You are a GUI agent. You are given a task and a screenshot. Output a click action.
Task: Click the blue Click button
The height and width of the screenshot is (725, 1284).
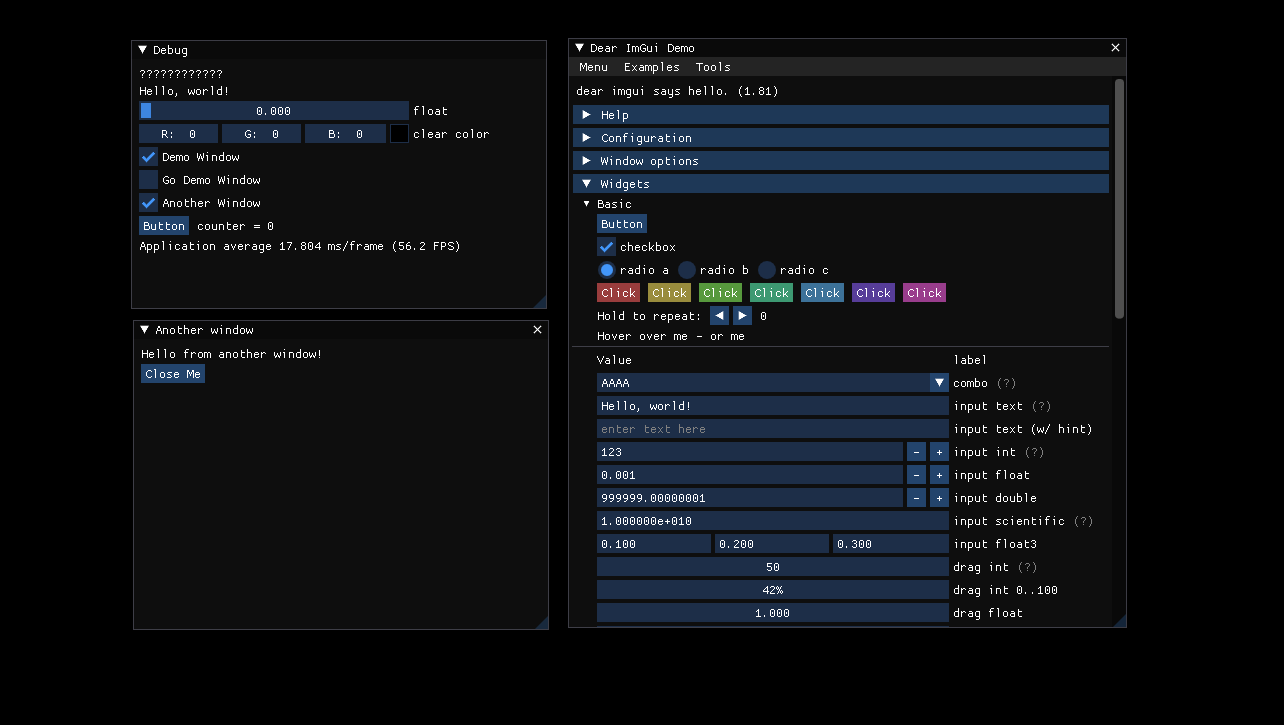pos(822,293)
